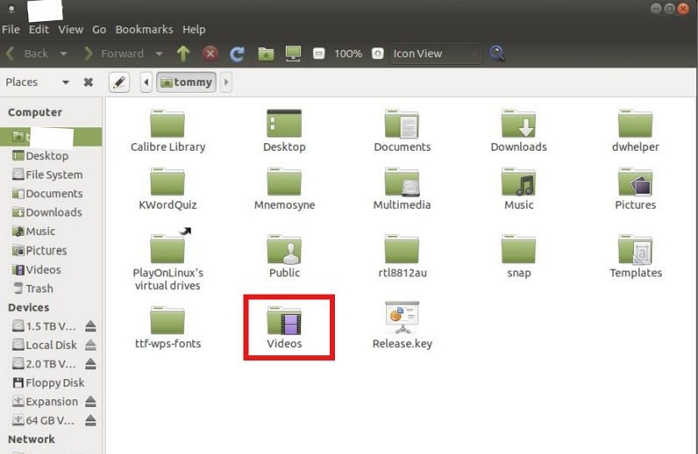Image resolution: width=698 pixels, height=454 pixels.
Task: Open the View menu
Action: pyautogui.click(x=71, y=29)
